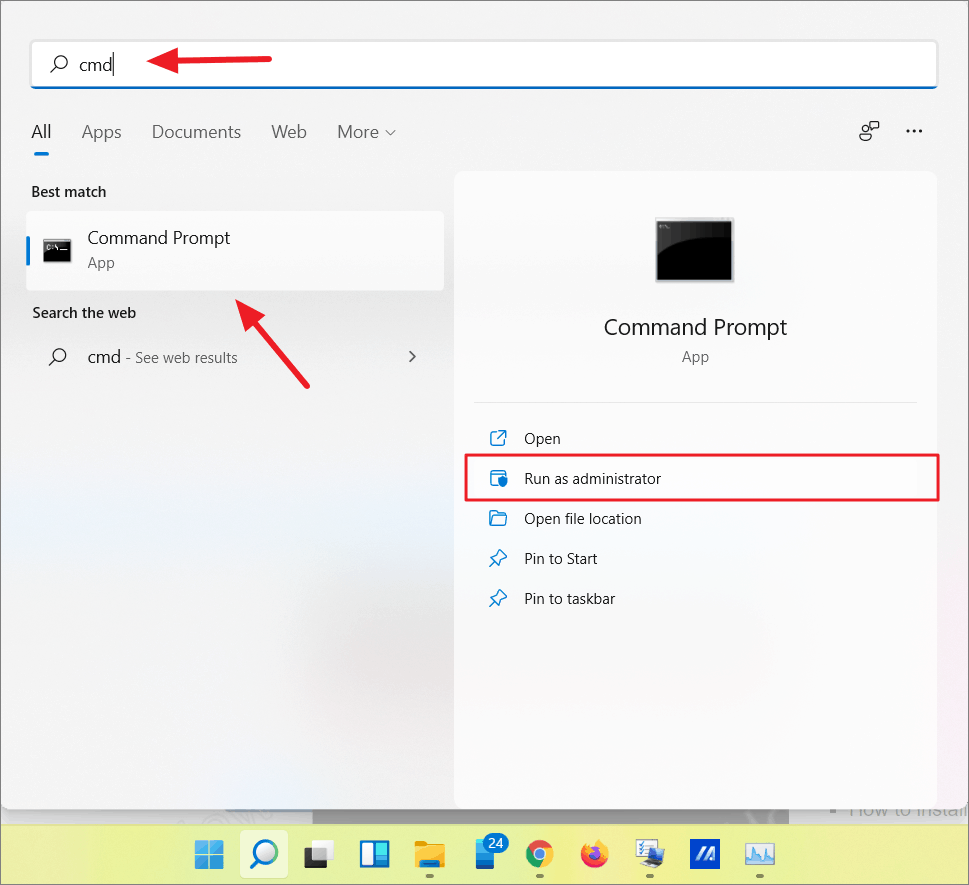Click the Open arrow icon
Screen dimensions: 969x885
(498, 438)
